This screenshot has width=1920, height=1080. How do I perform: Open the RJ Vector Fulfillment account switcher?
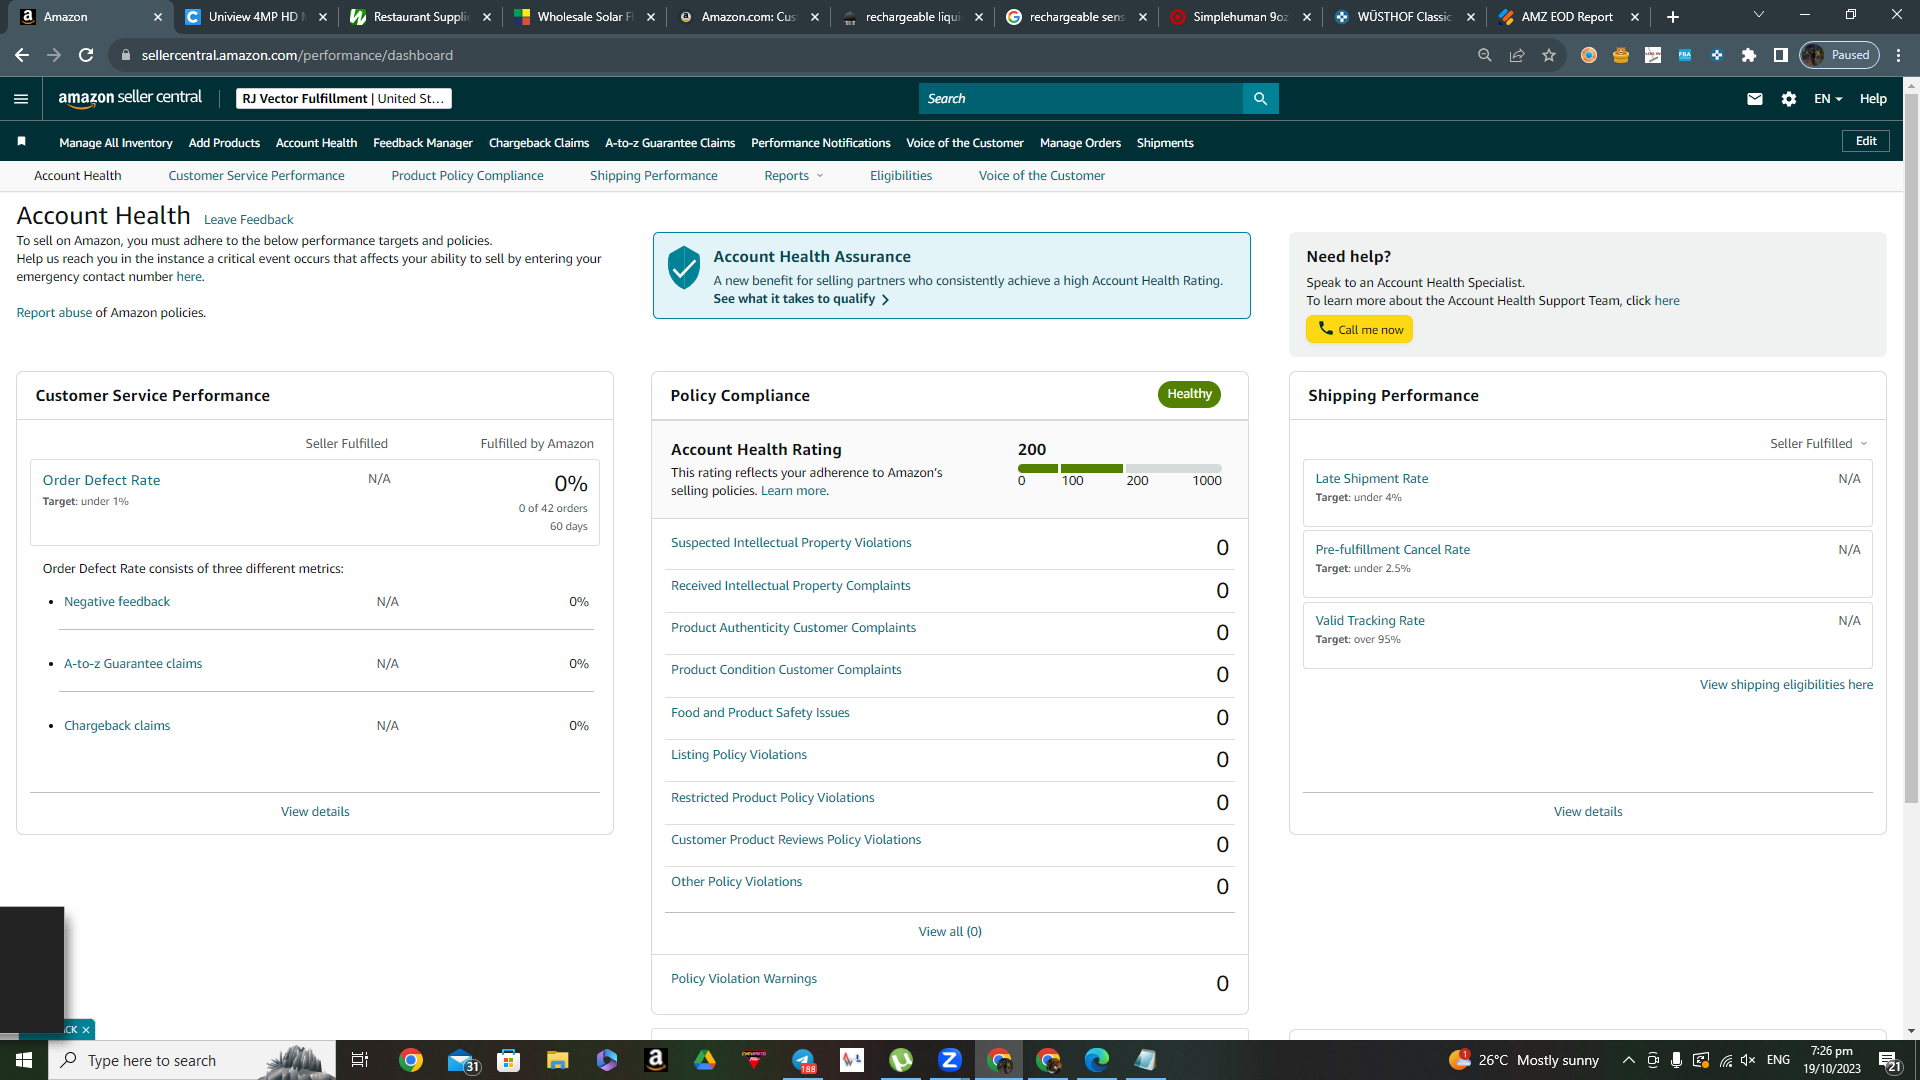coord(343,98)
